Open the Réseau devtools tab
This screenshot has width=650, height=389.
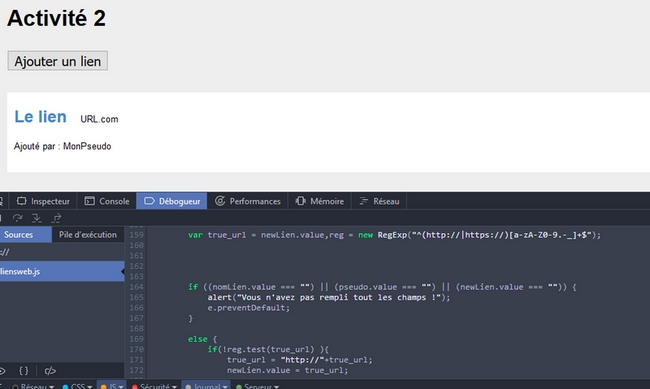click(x=379, y=201)
